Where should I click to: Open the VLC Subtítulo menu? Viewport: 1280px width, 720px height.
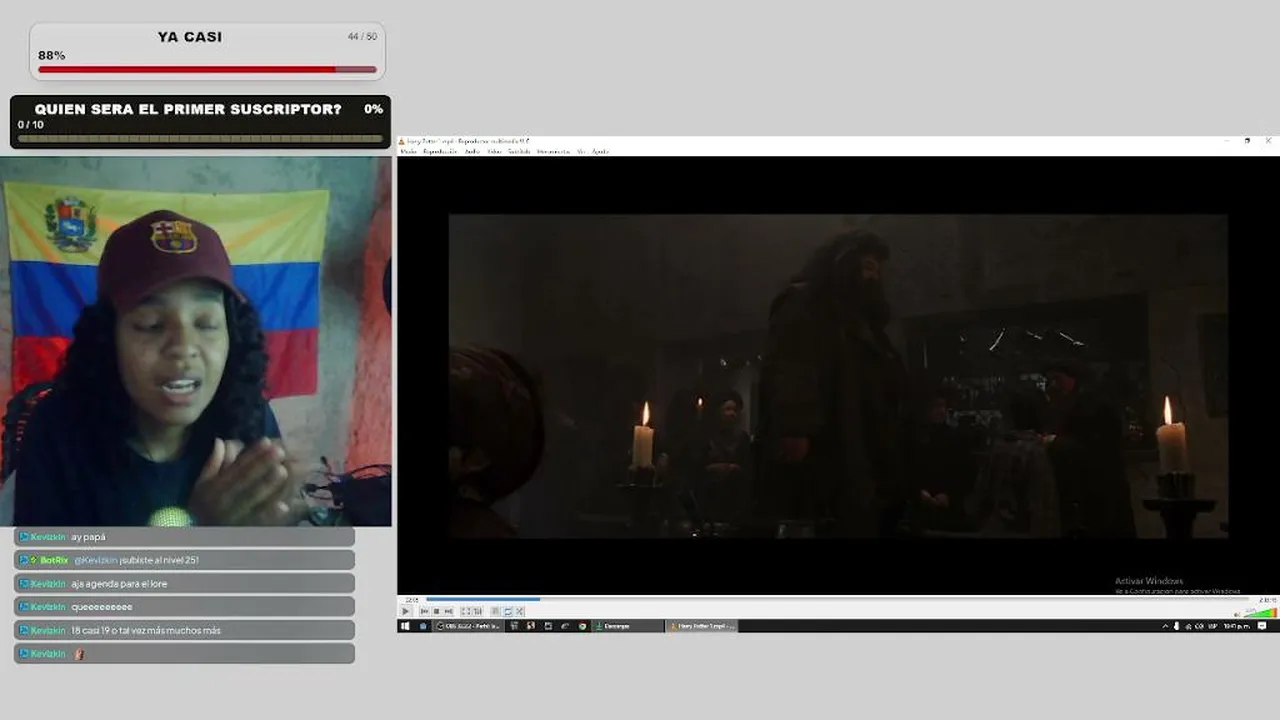[x=519, y=152]
